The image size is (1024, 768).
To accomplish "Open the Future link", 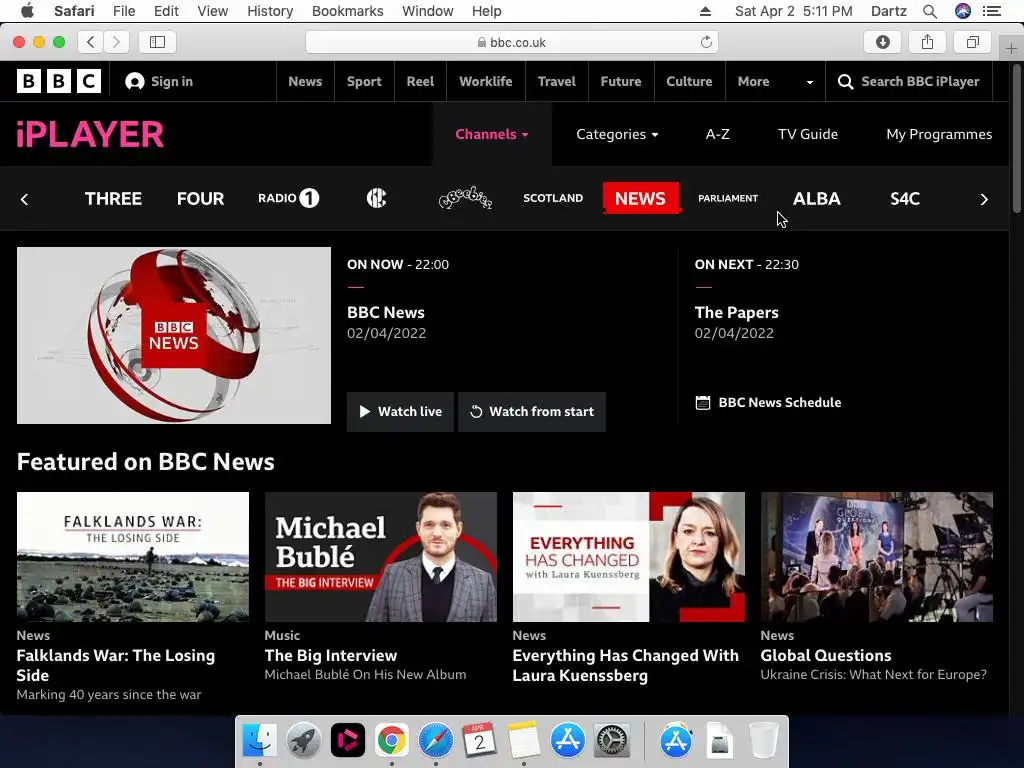I will pos(621,82).
